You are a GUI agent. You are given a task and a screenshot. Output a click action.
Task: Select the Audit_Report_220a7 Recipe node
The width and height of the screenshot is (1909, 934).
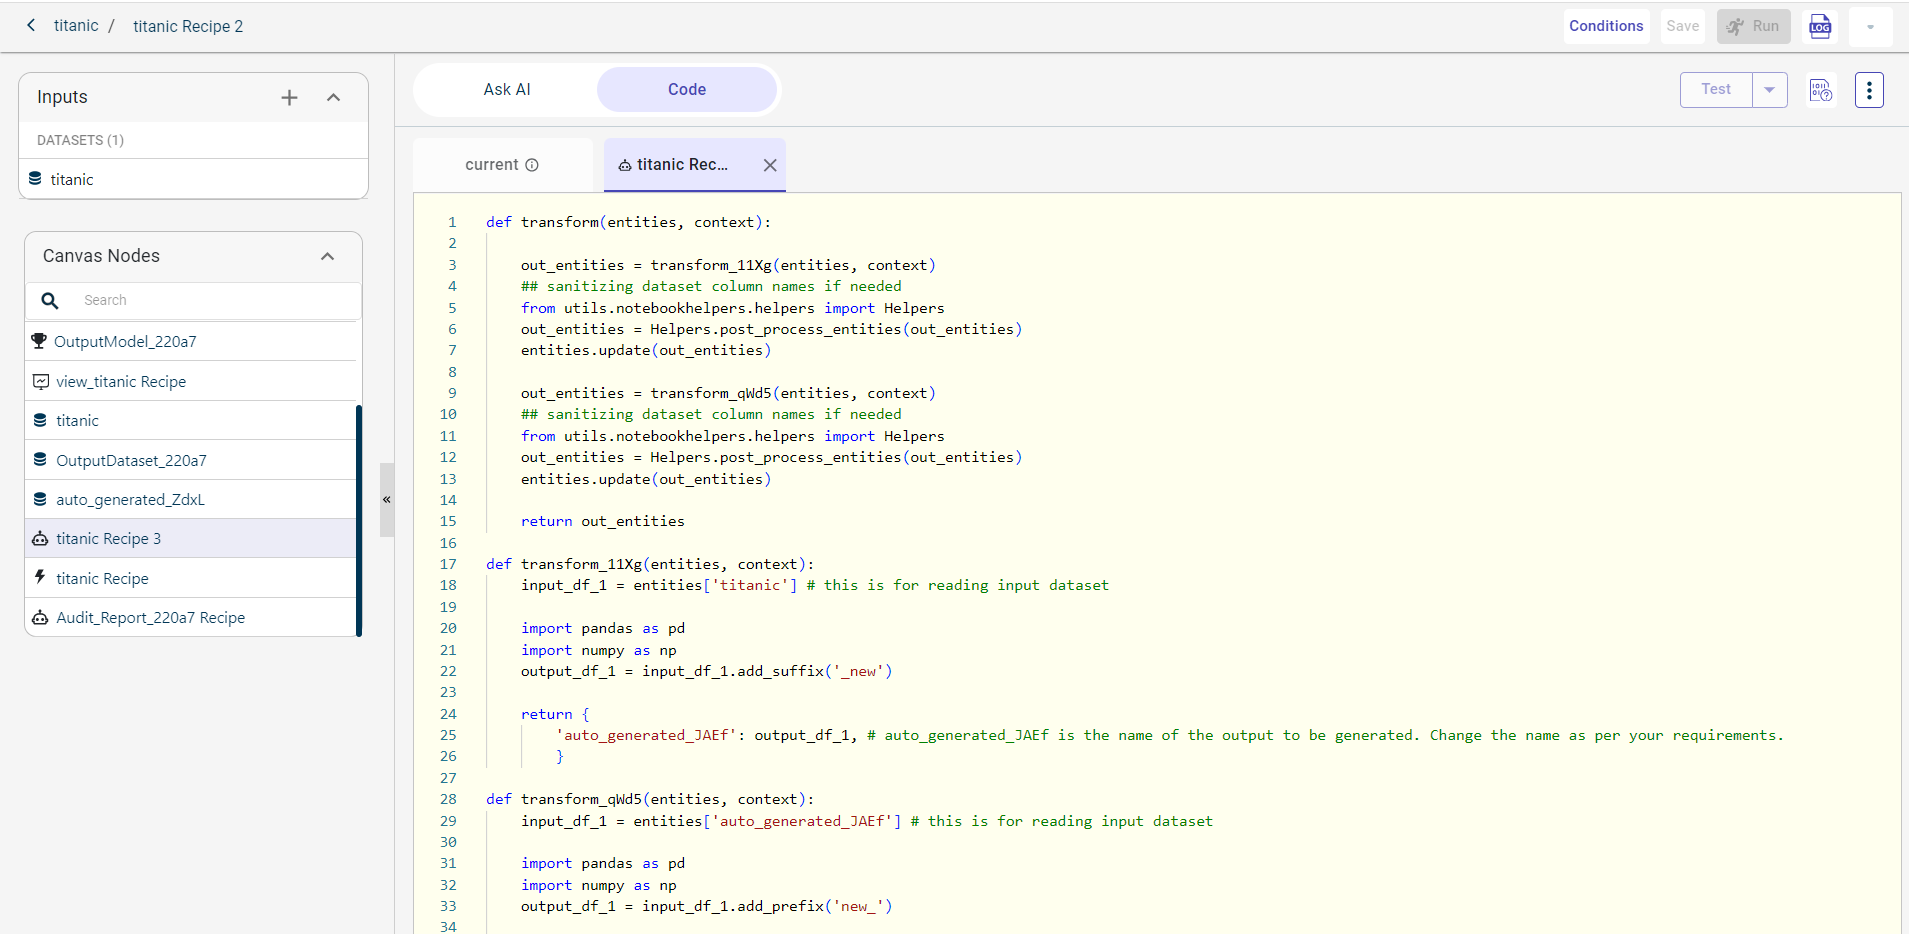click(150, 618)
